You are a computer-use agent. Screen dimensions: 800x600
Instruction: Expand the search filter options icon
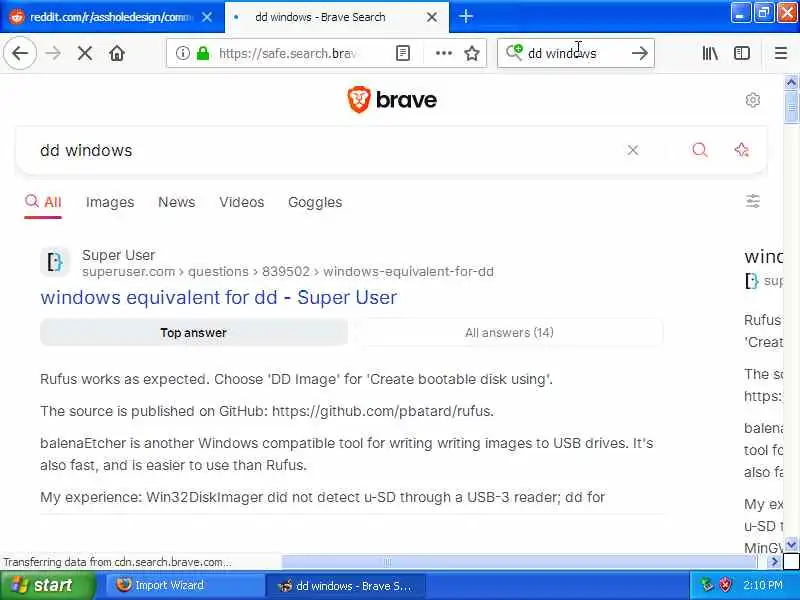(753, 202)
